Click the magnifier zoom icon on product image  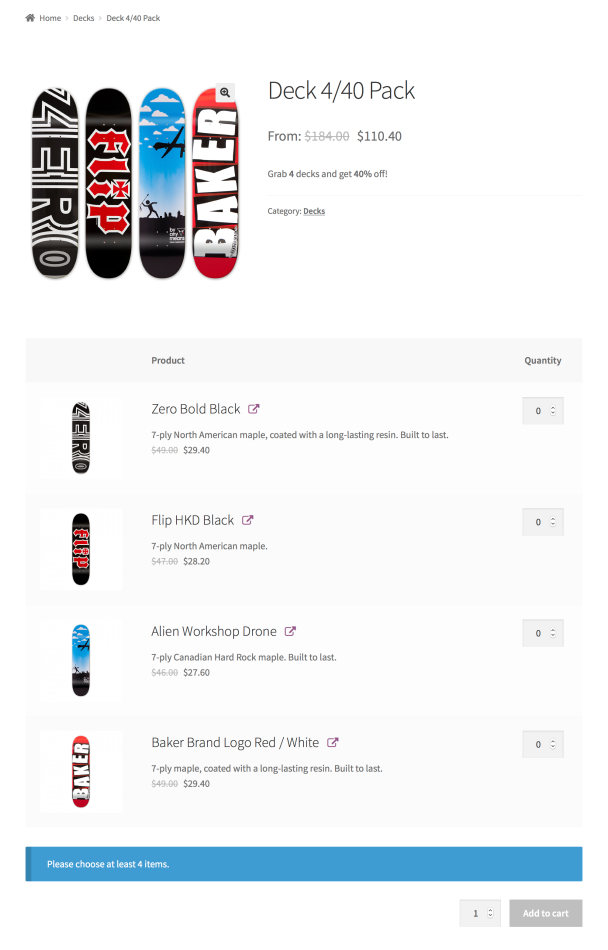pyautogui.click(x=225, y=92)
